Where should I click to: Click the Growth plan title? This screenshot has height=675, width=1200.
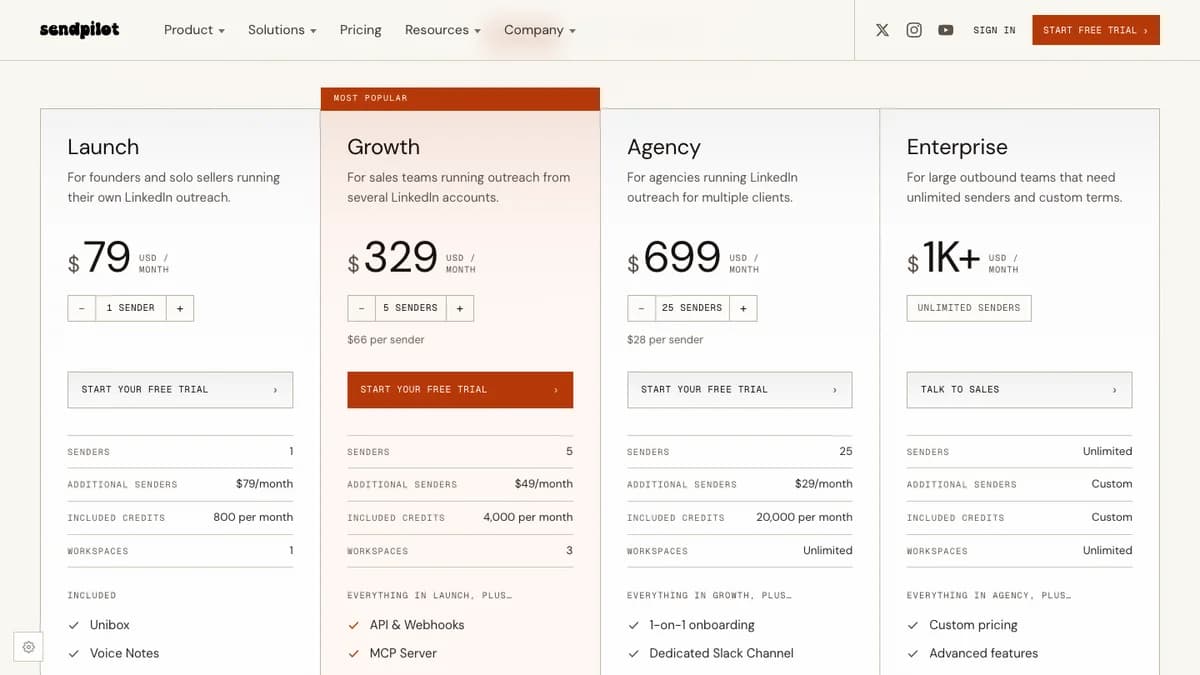click(383, 147)
